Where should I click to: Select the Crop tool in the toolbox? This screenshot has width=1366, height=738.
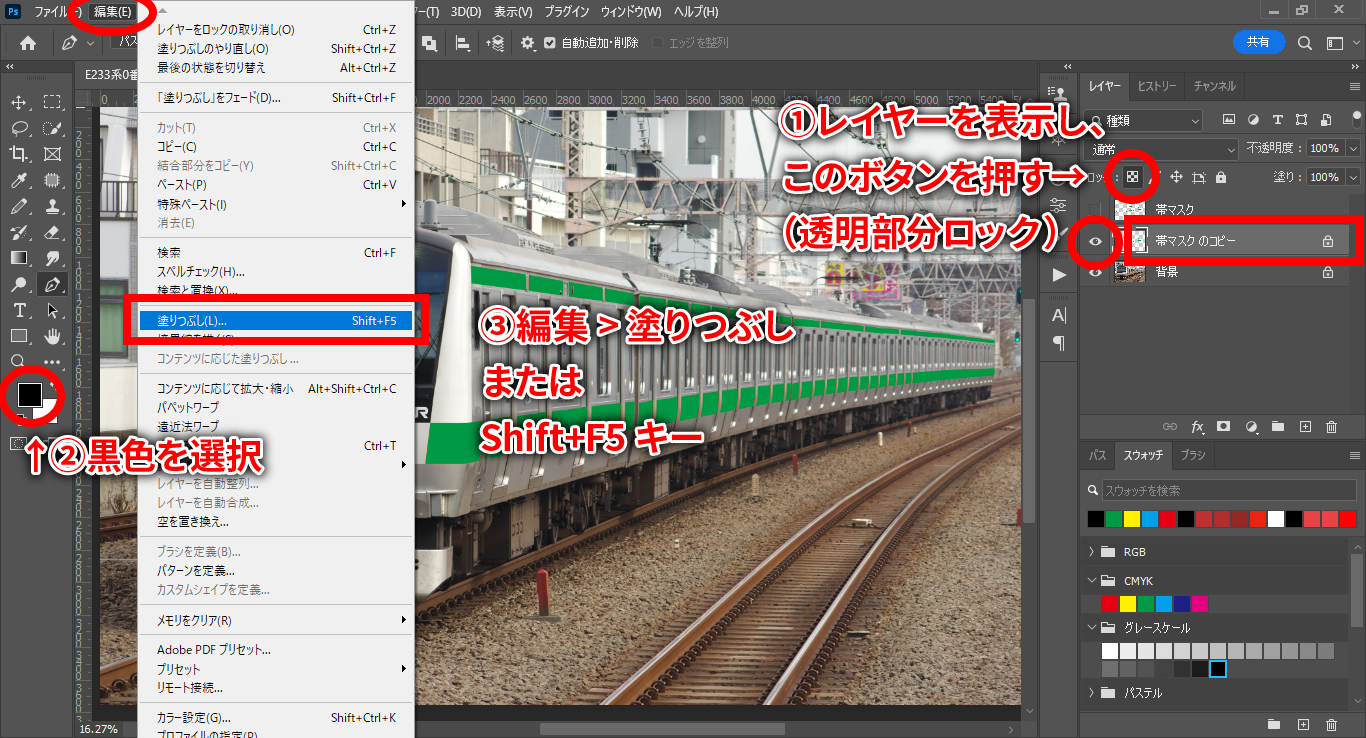pos(19,154)
